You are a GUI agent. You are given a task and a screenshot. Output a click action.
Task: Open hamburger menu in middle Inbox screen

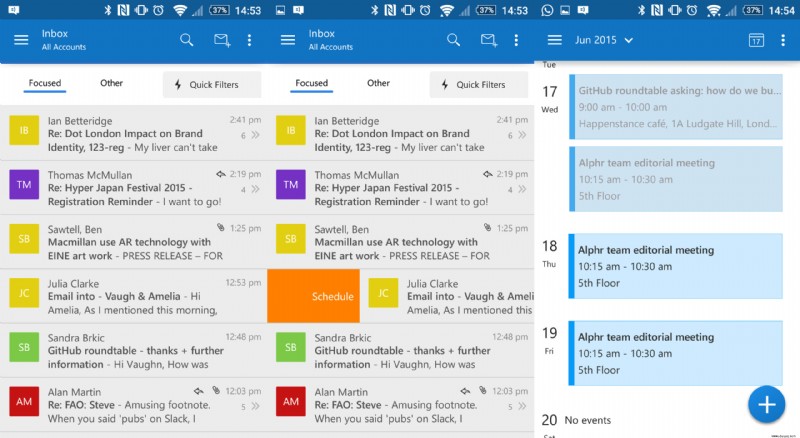(288, 40)
